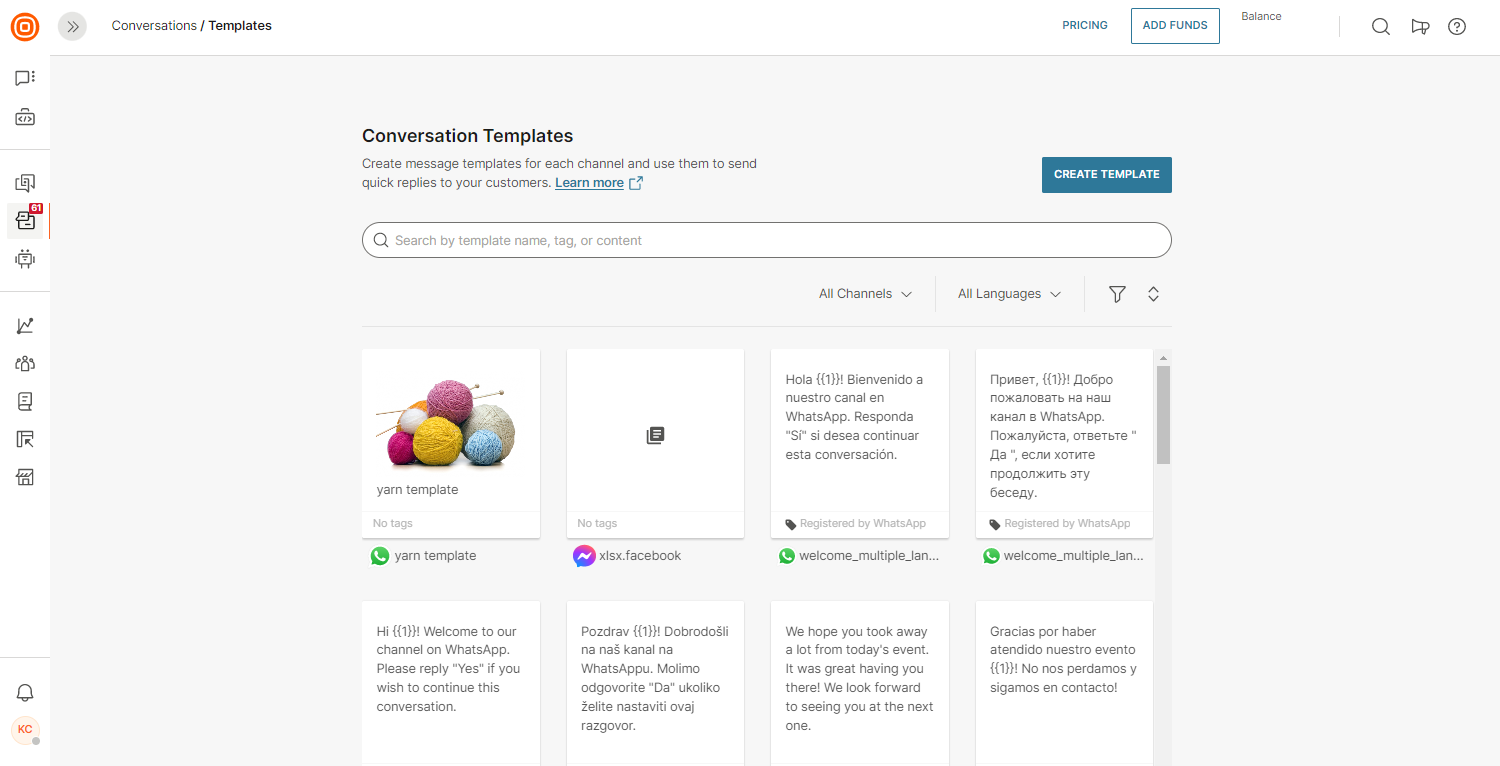Click the ADD FUNDS button
This screenshot has height=766, width=1500.
point(1175,26)
